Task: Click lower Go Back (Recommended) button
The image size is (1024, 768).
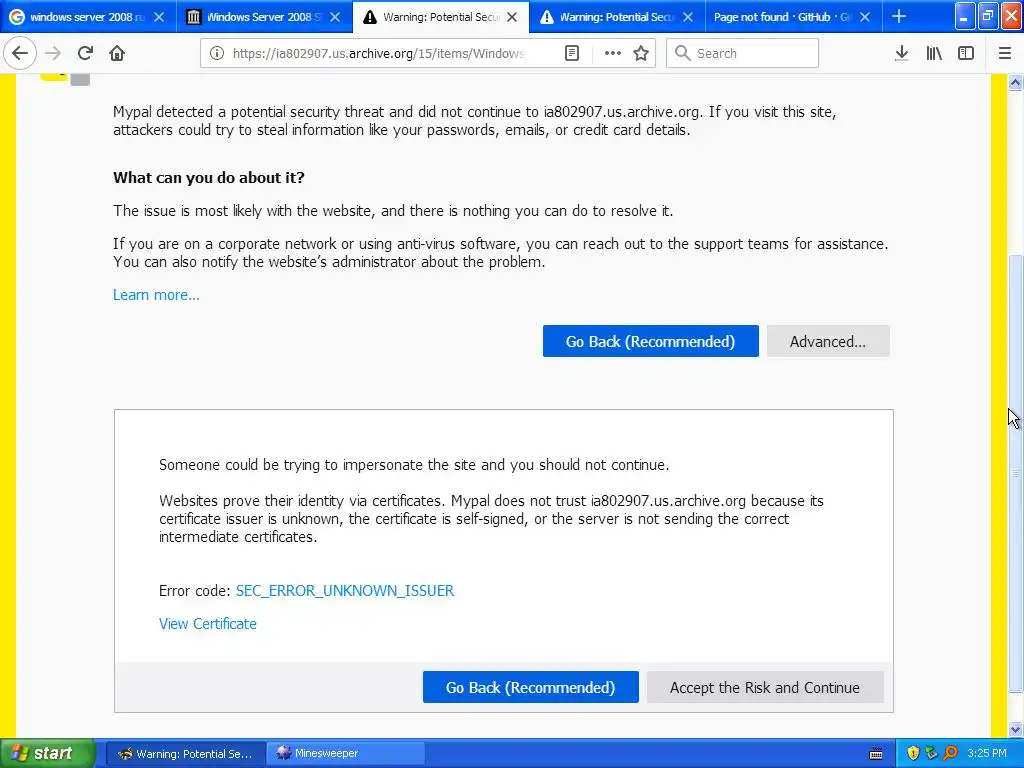Action: pos(530,688)
